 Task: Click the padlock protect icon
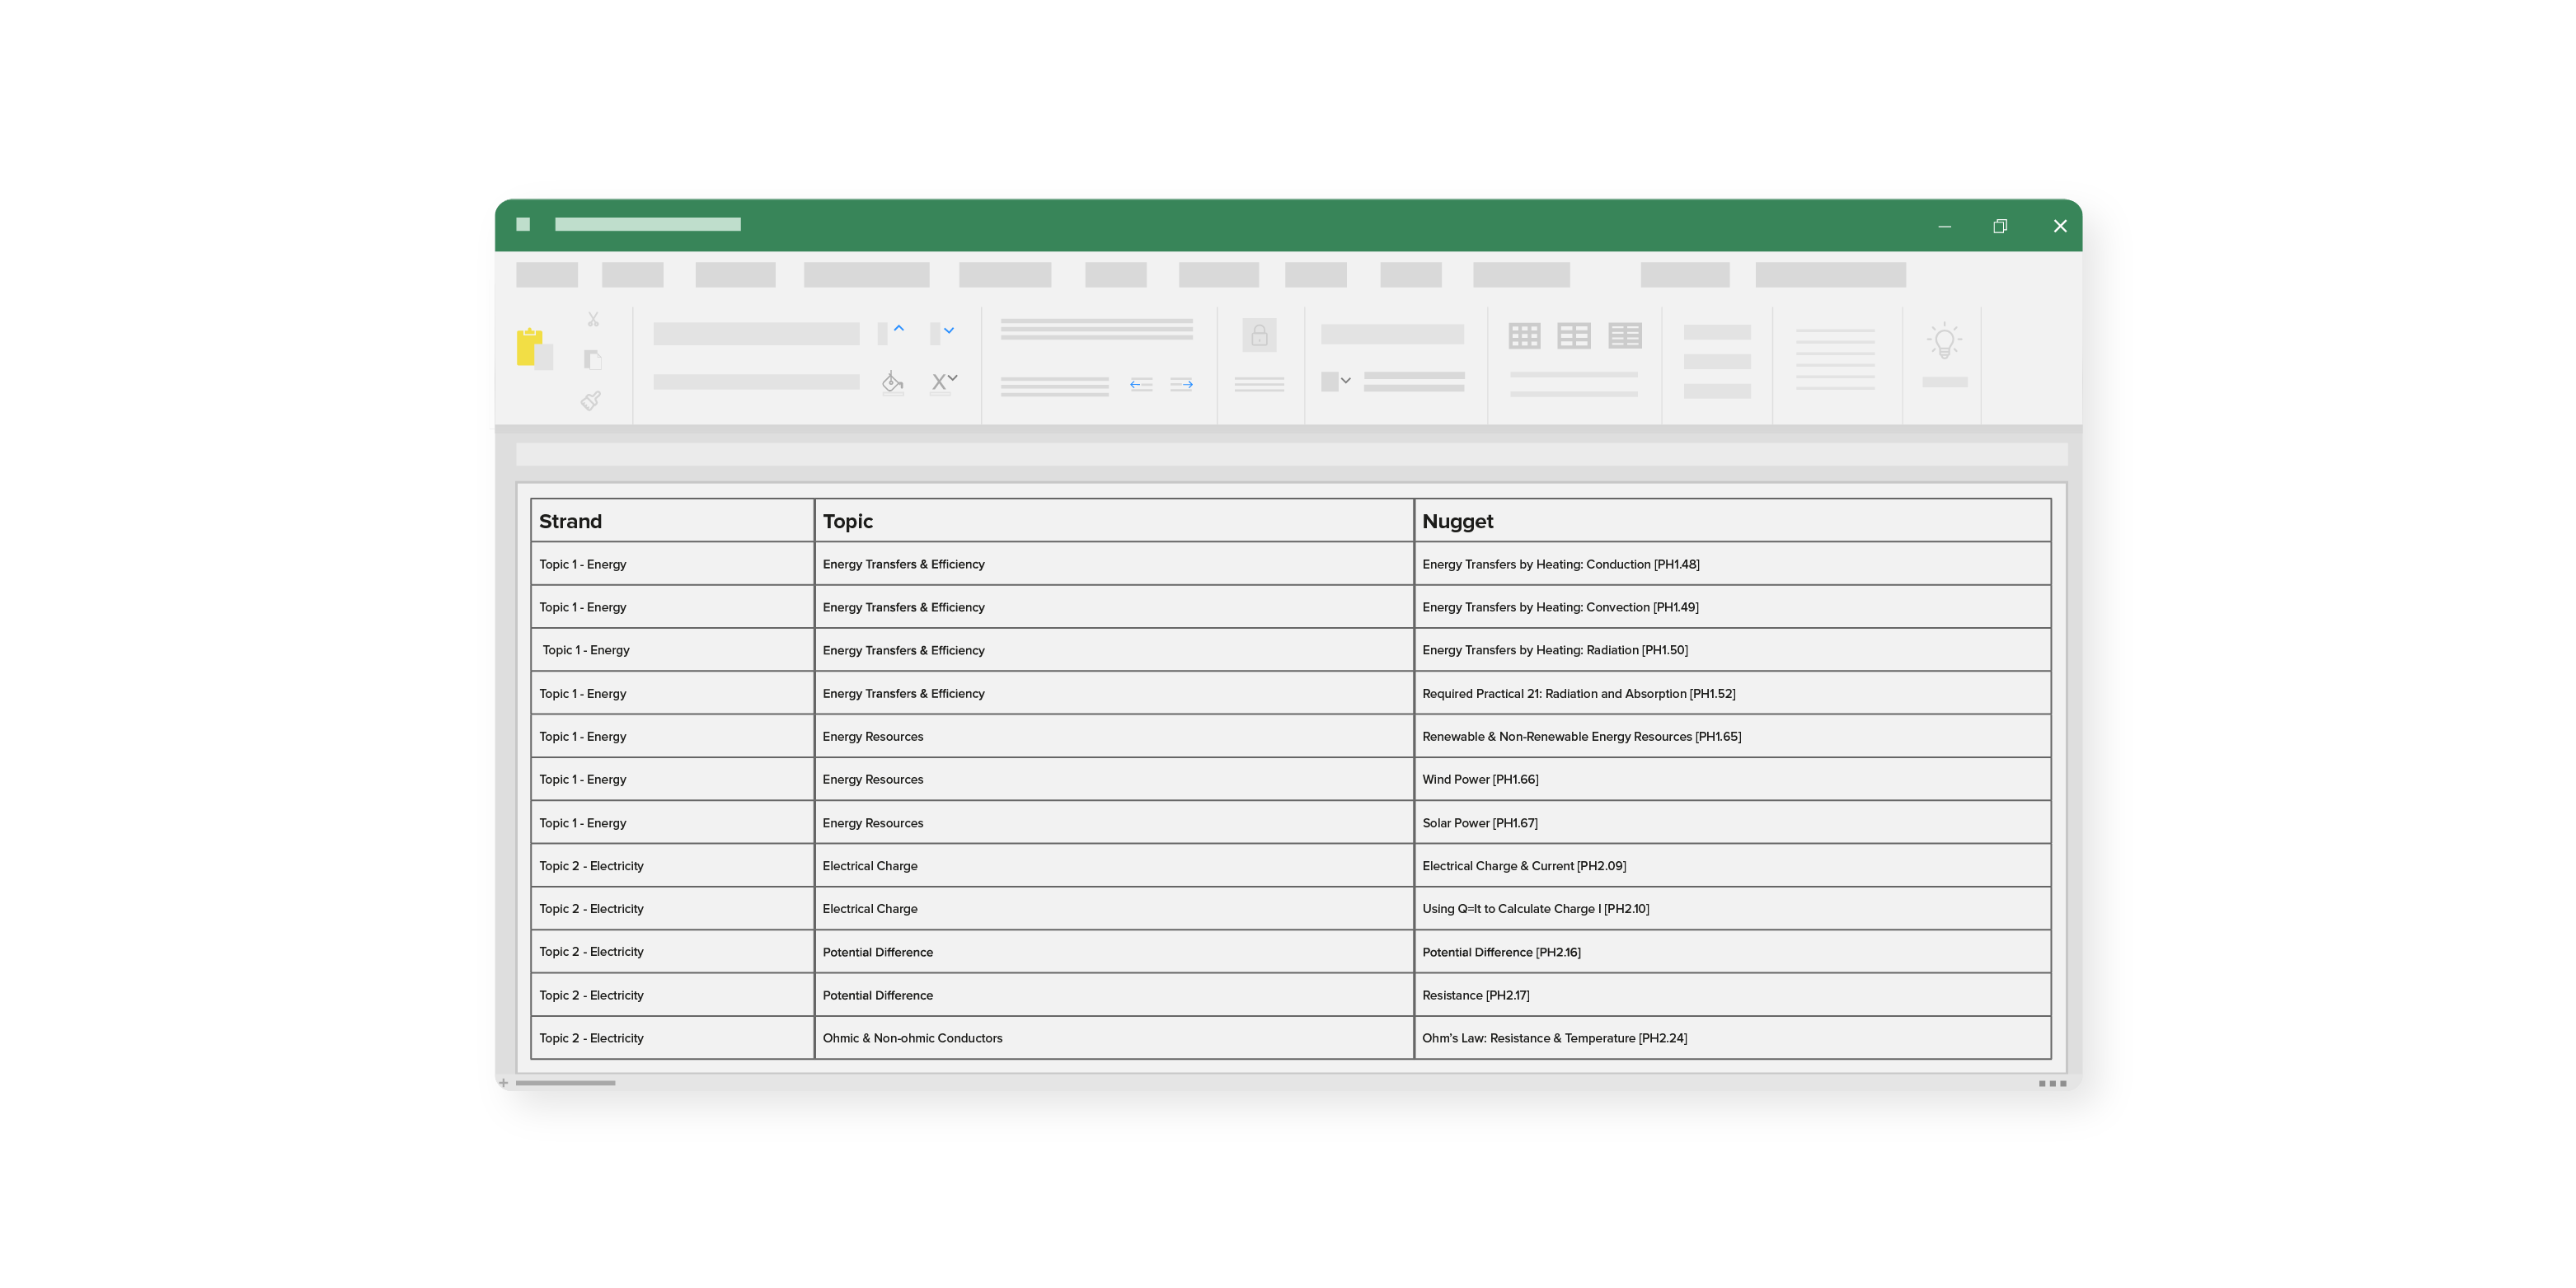[1259, 335]
